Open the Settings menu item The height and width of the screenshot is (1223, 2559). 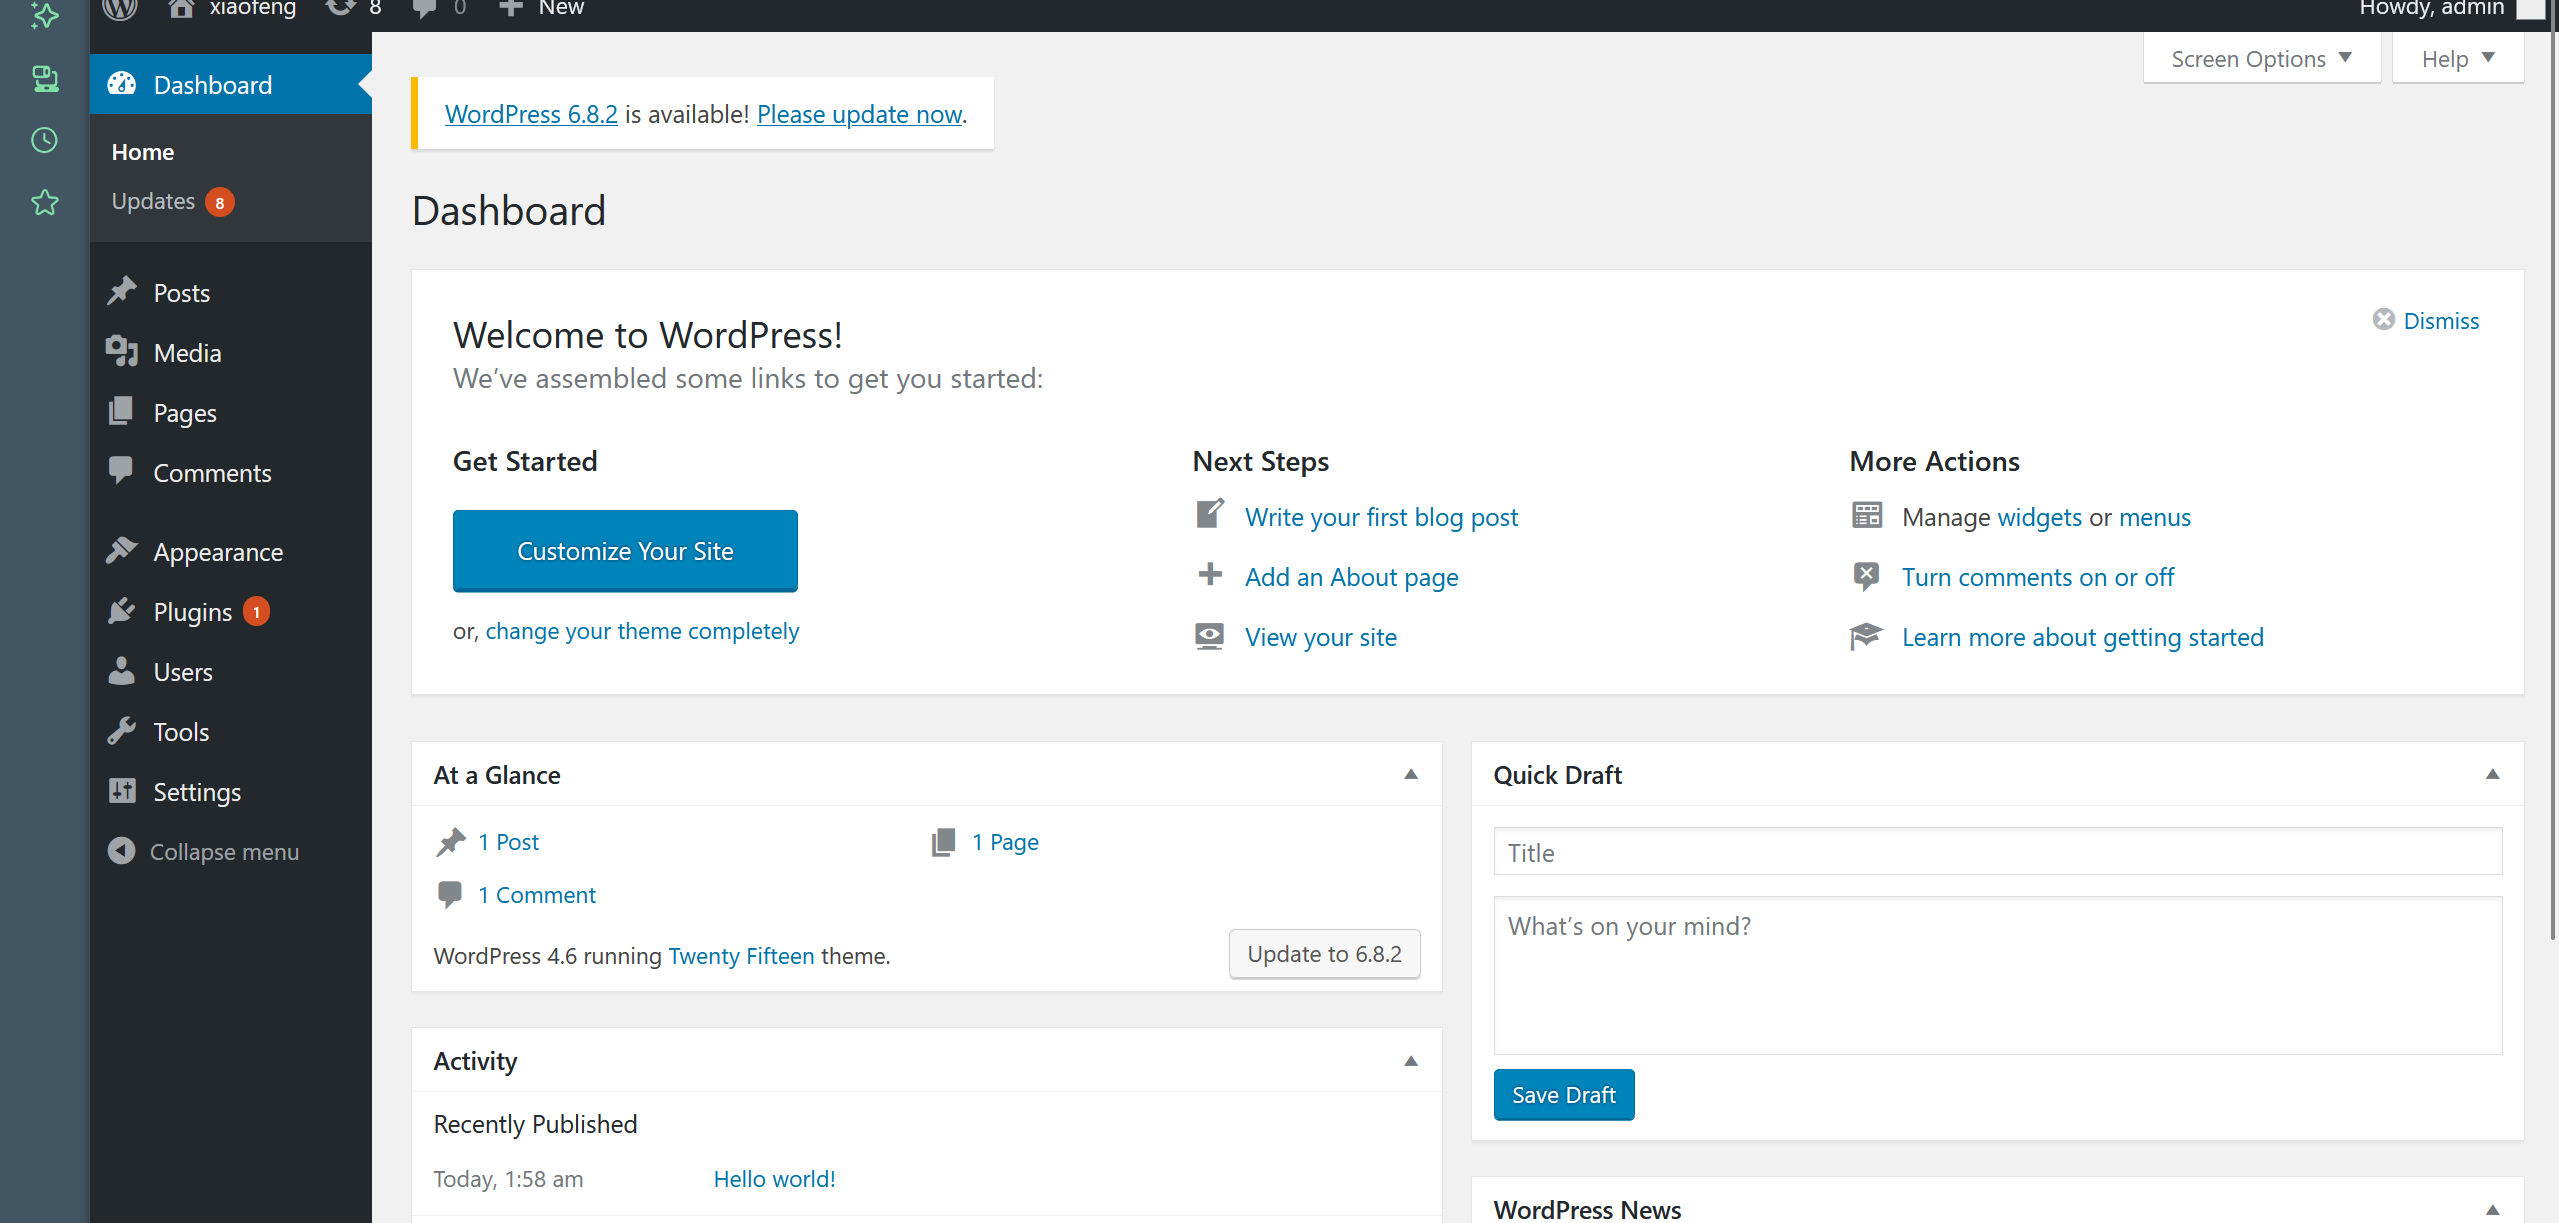231,792
